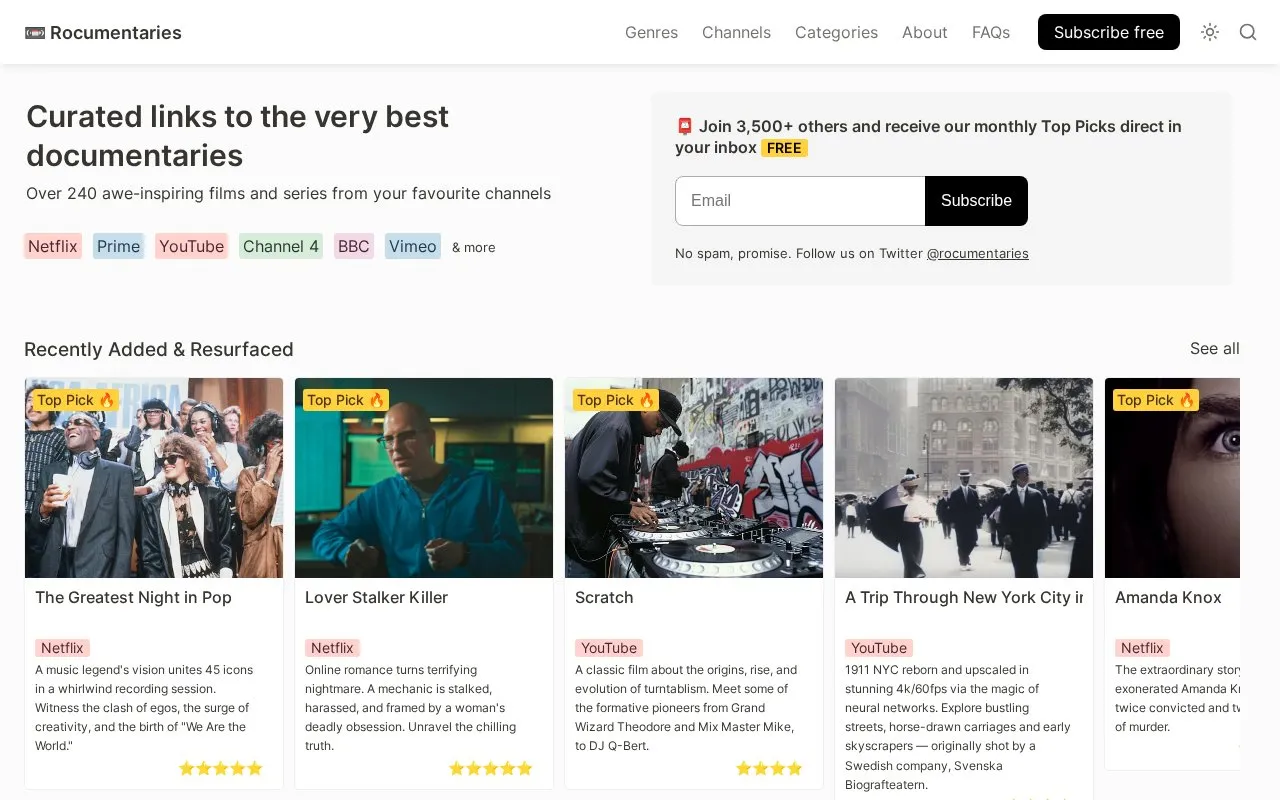The height and width of the screenshot is (800, 1280).
Task: Focus the Email input field
Action: [x=800, y=201]
